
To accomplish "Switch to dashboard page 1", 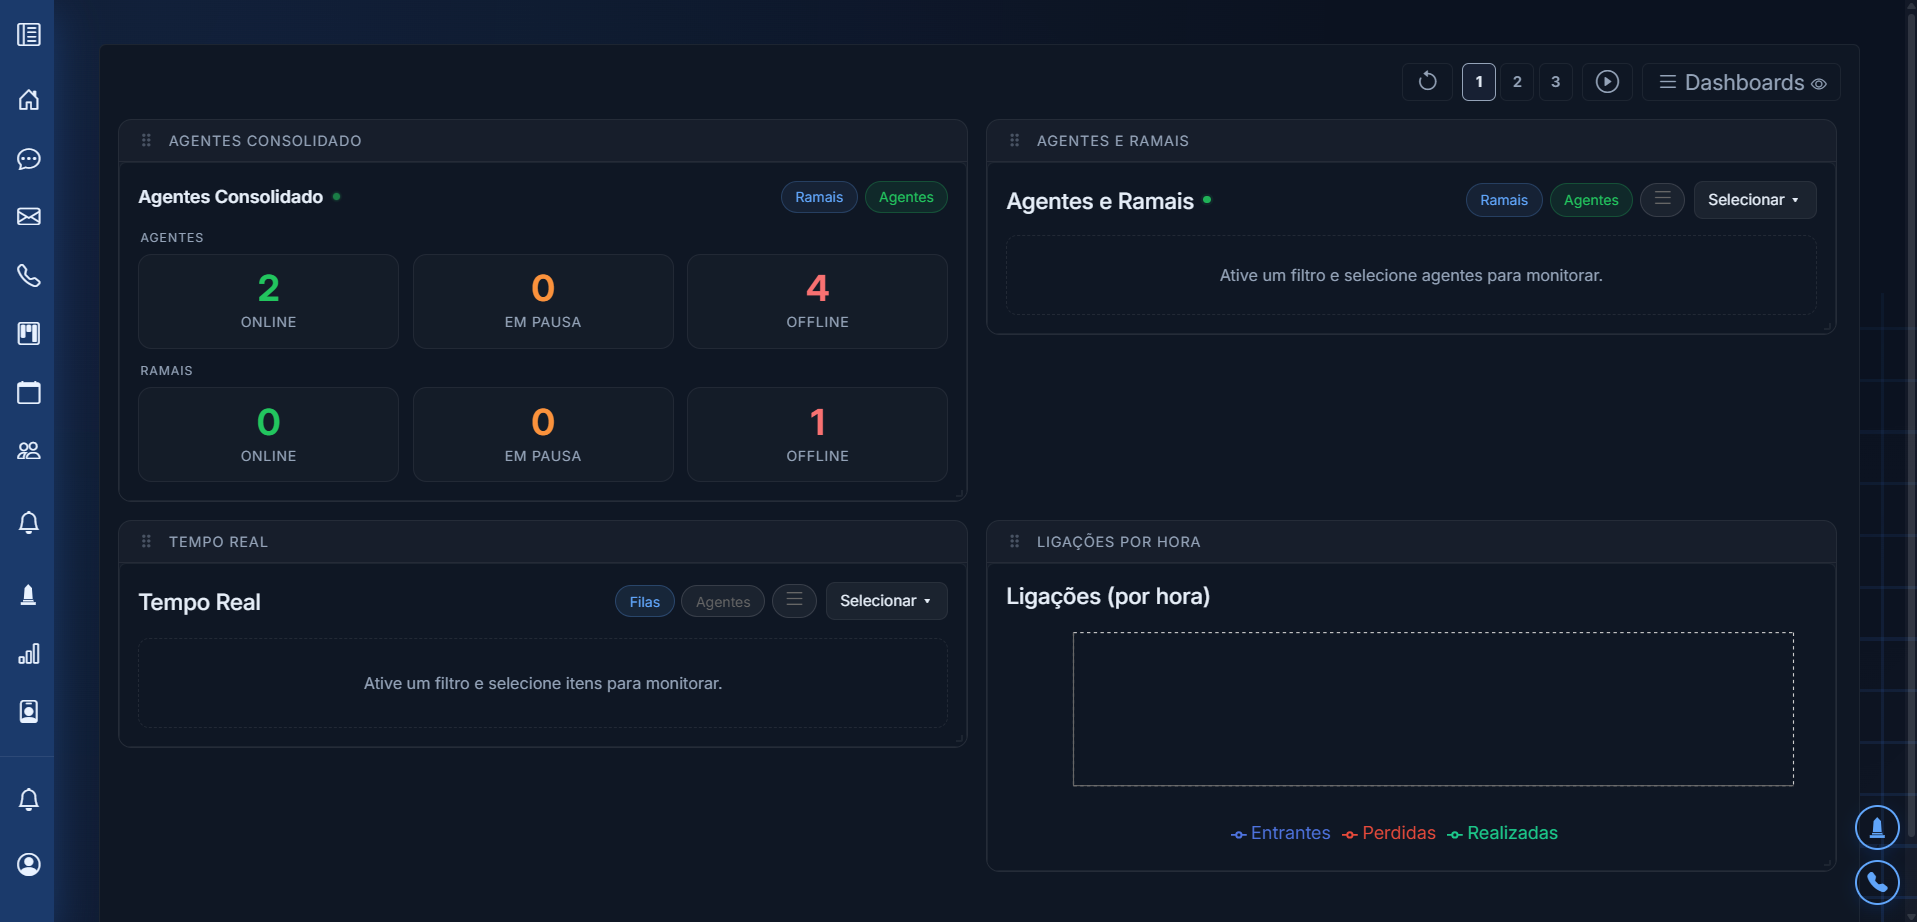I will tap(1479, 82).
